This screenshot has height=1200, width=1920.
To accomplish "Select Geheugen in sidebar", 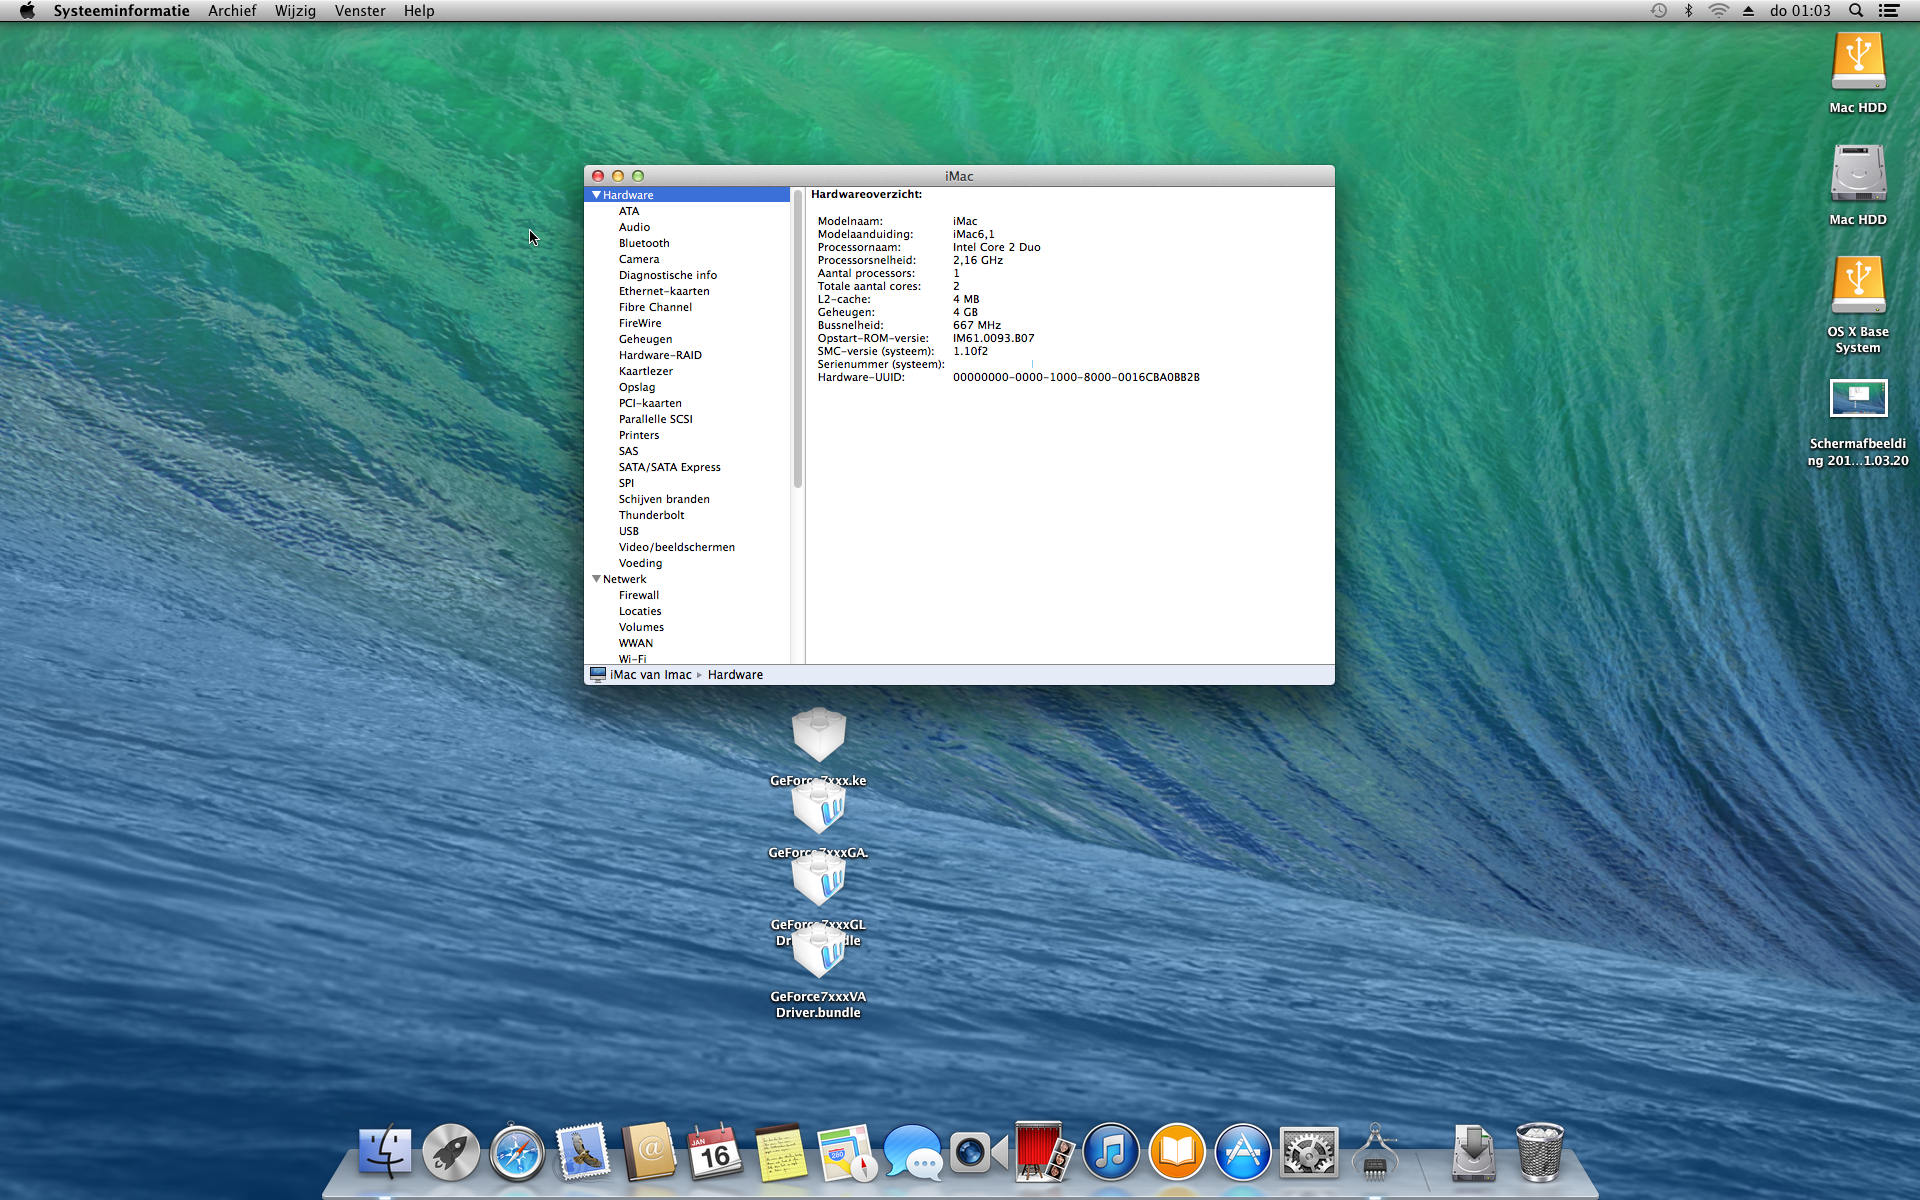I will 645,339.
